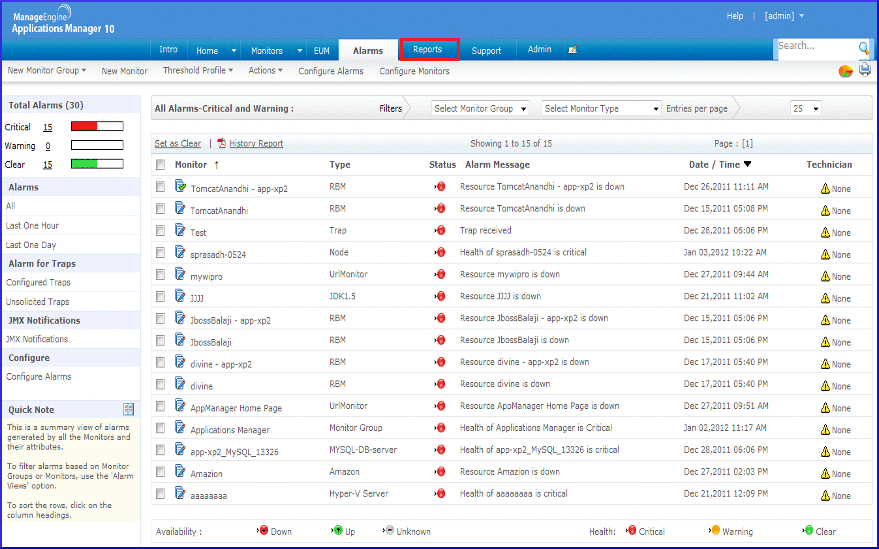879x549 pixels.
Task: Click the edit icon for sprasadh-0524
Action: tap(180, 251)
